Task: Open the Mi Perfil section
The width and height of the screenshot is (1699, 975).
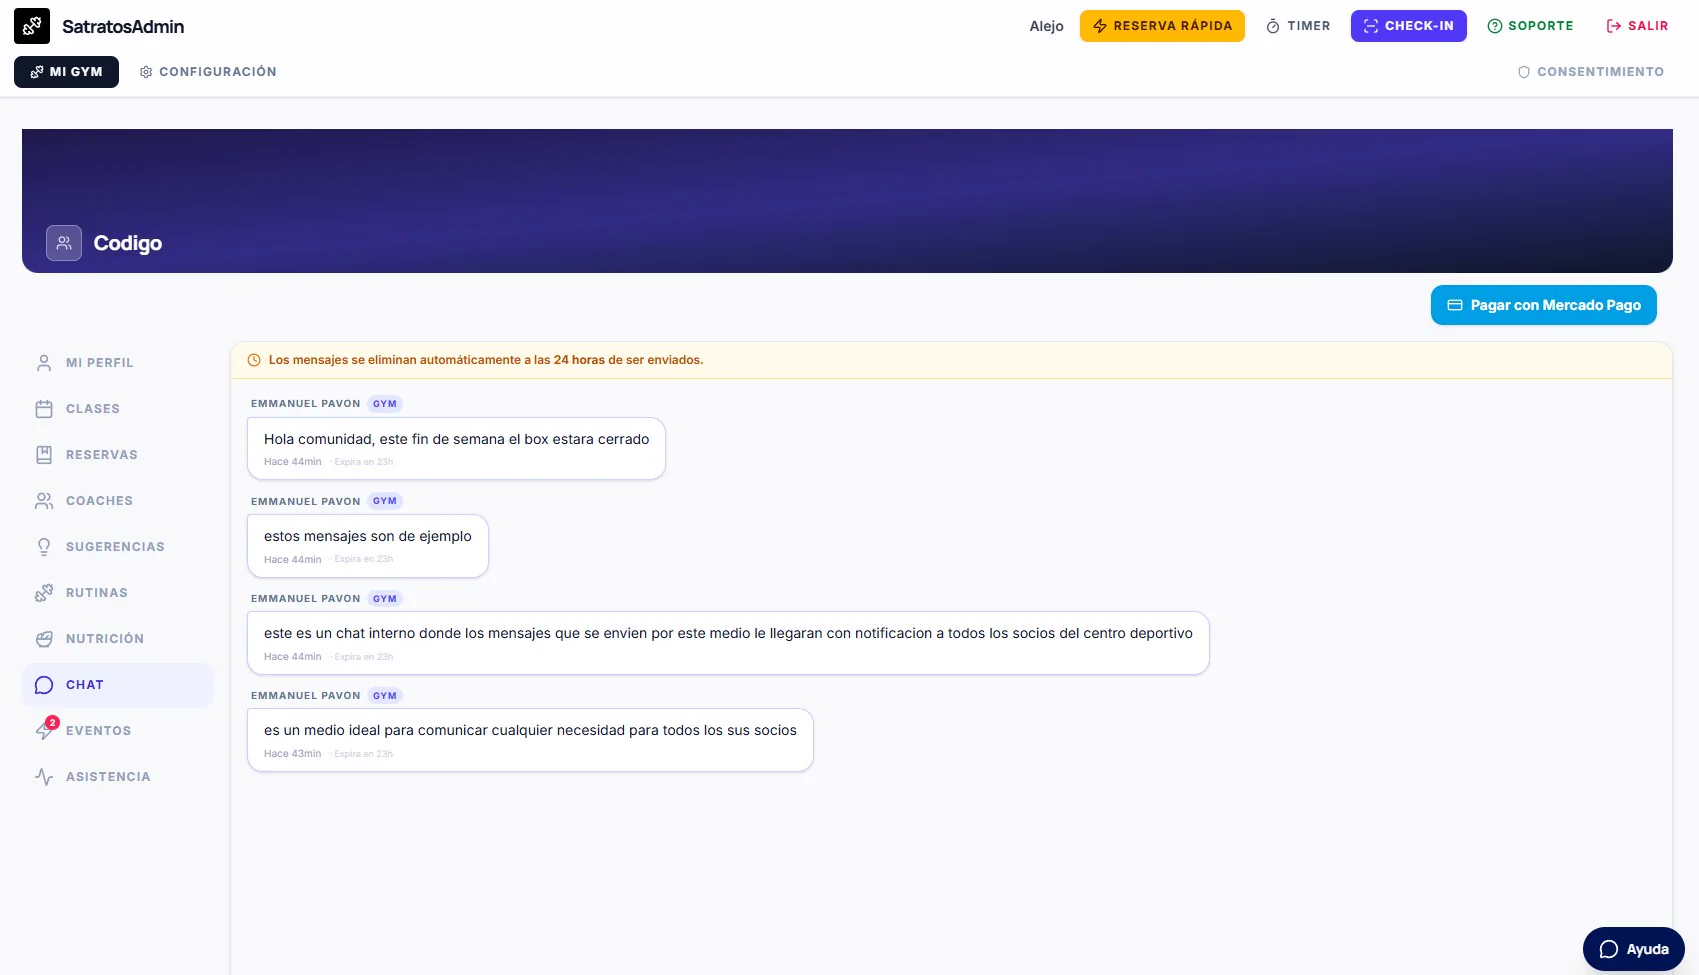Action: 118,363
